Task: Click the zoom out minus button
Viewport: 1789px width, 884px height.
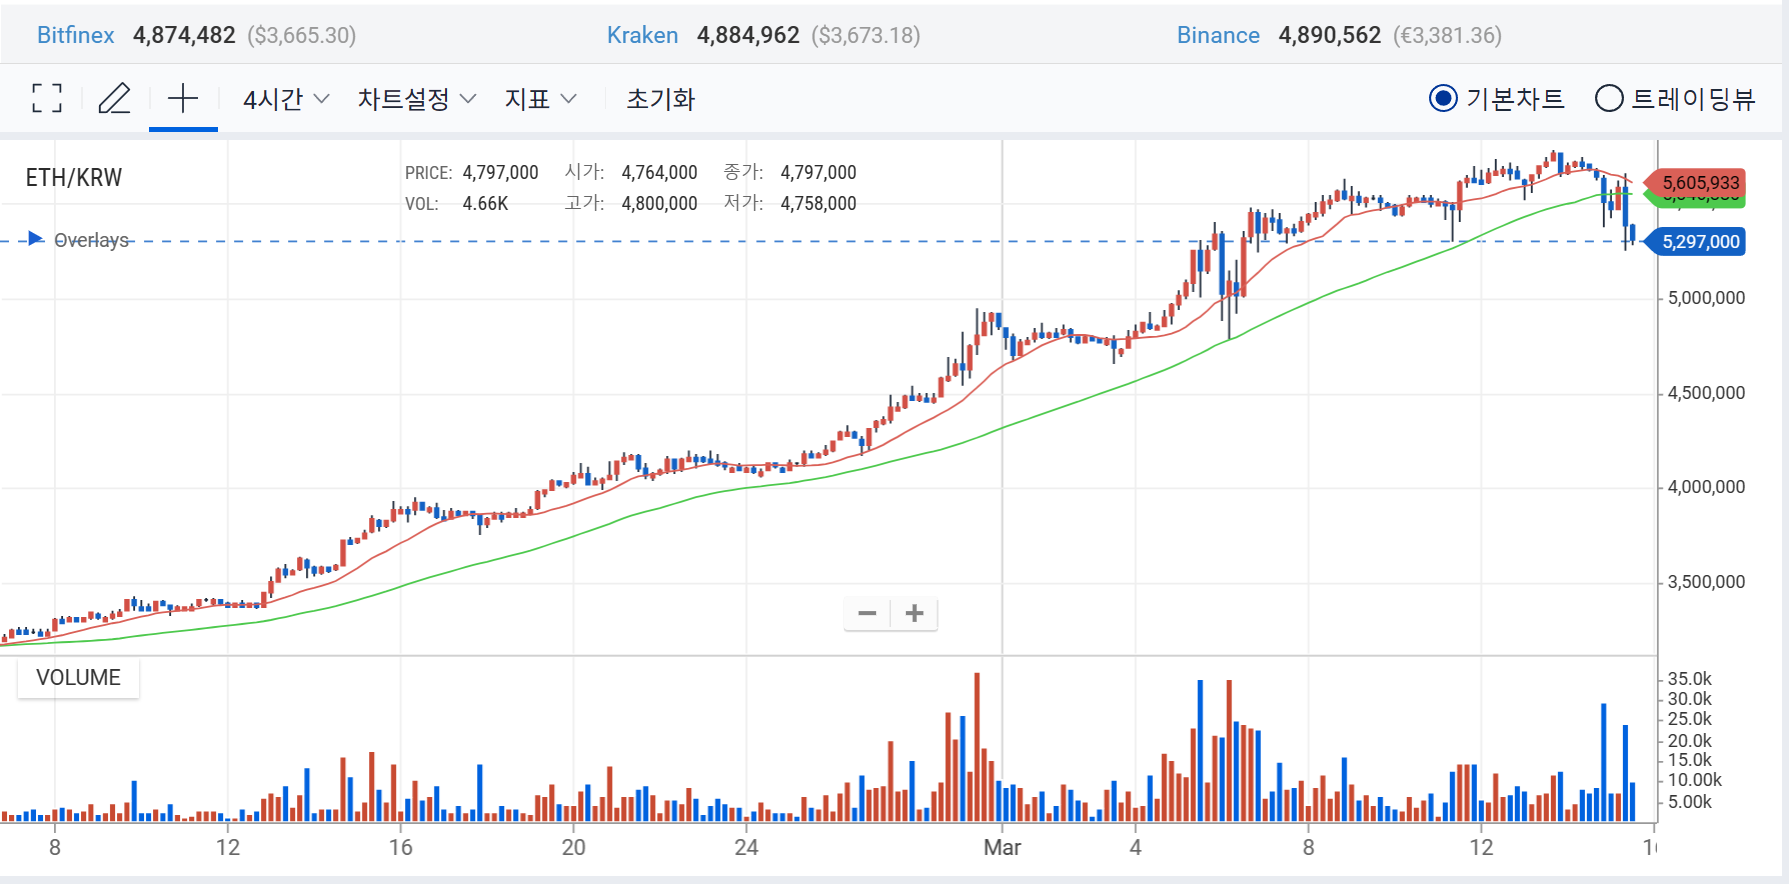Action: (867, 613)
